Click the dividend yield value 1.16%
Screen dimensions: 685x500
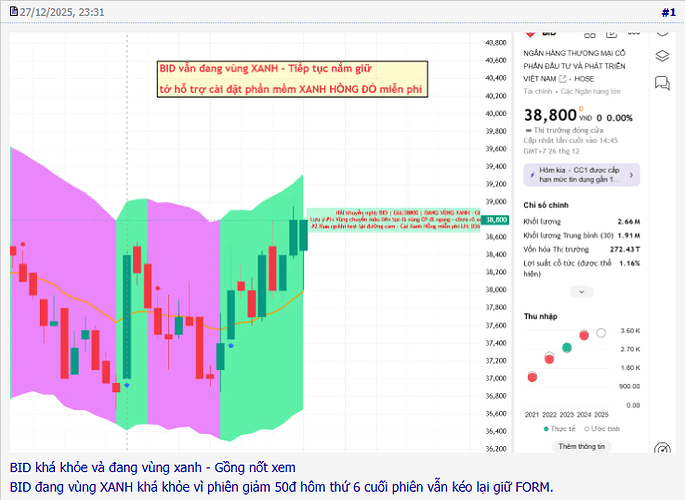(630, 263)
